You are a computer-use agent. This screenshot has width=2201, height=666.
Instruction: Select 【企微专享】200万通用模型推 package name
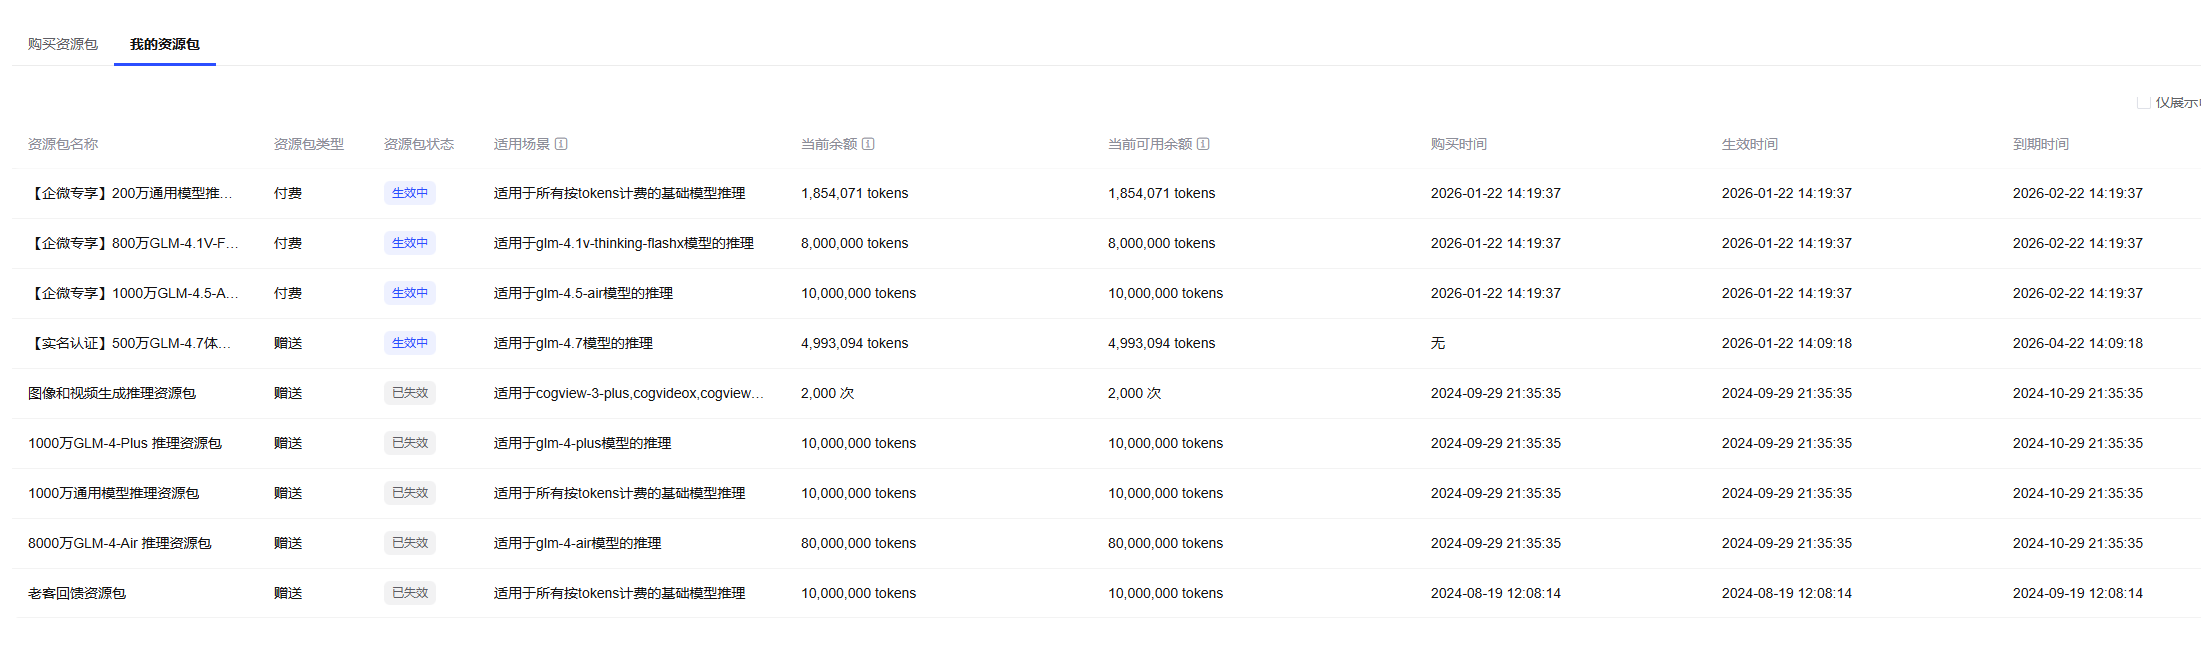[131, 193]
